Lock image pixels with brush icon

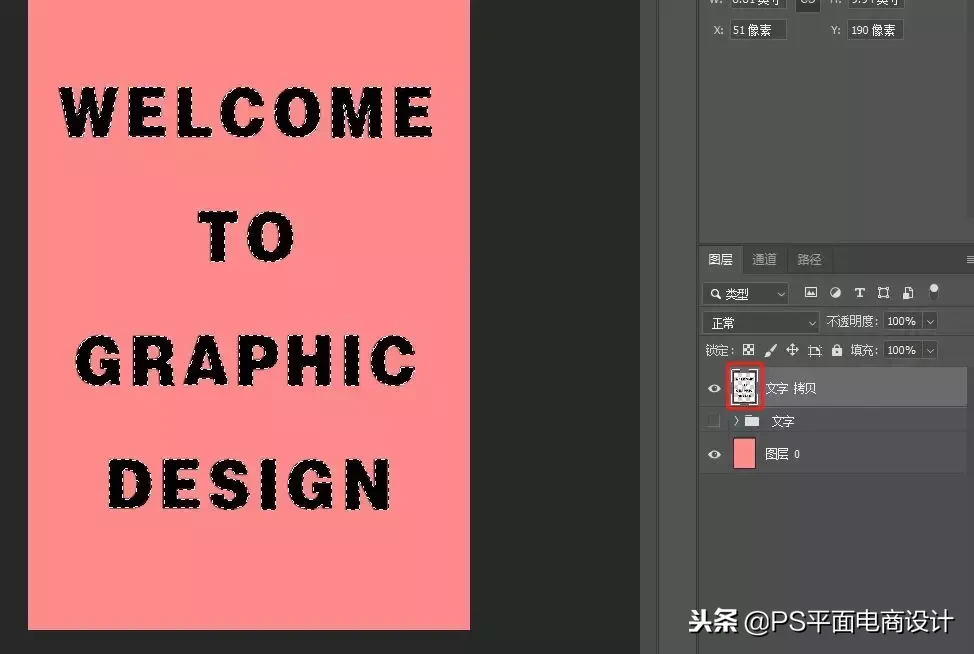(770, 350)
